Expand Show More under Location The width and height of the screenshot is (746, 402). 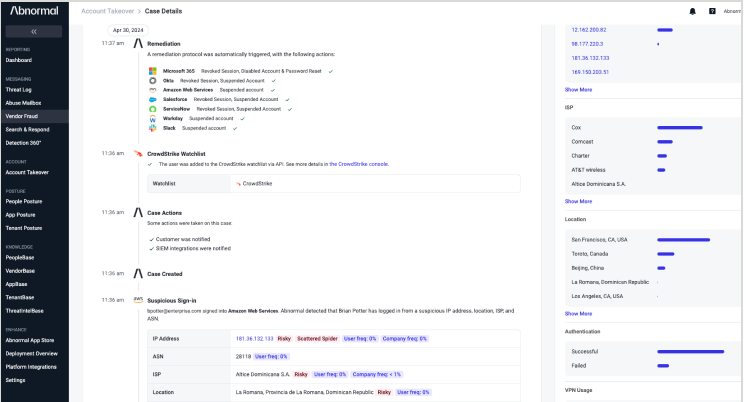[x=579, y=314]
